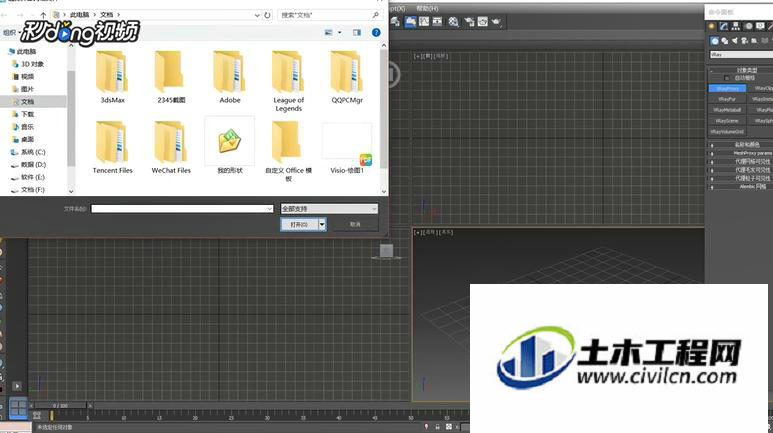
Task: Open the material editor toolbar icon
Action: tap(453, 21)
